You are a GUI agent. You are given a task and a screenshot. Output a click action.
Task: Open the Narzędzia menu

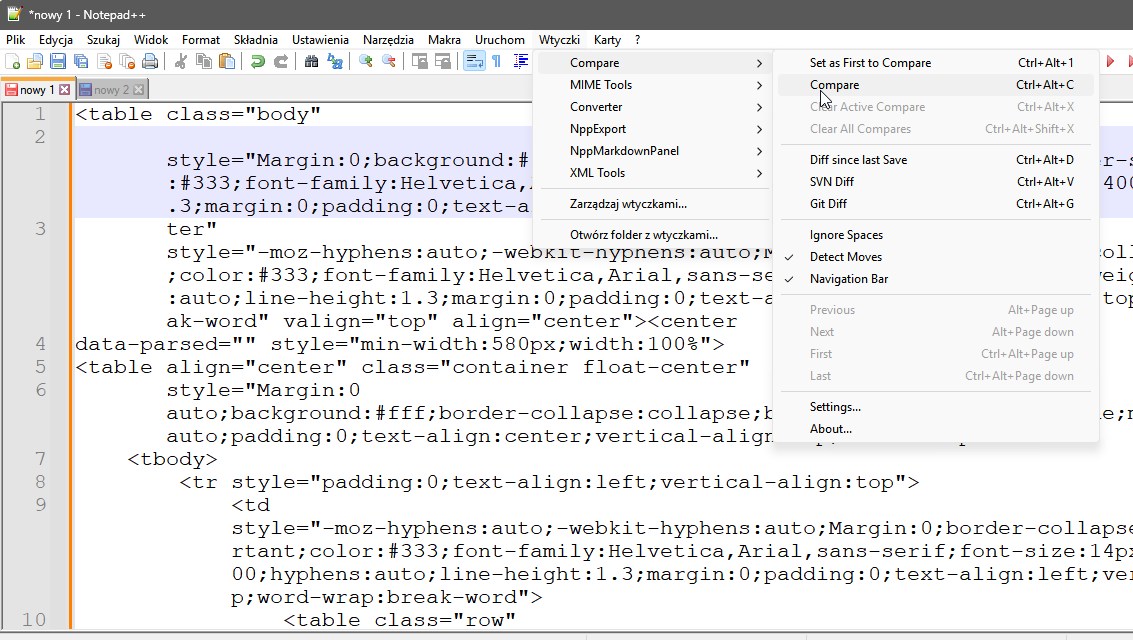click(x=388, y=40)
